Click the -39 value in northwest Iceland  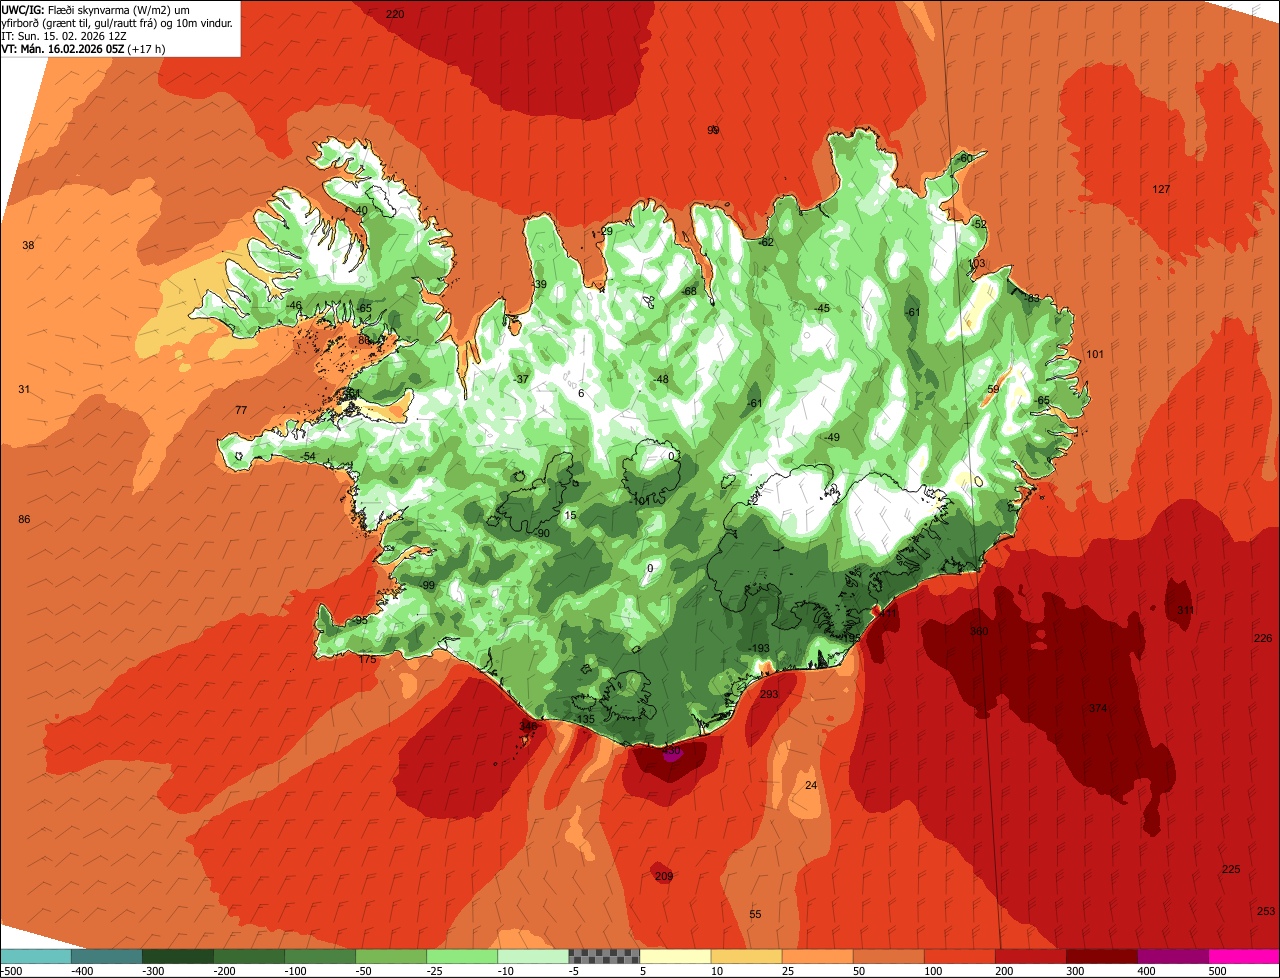[539, 285]
